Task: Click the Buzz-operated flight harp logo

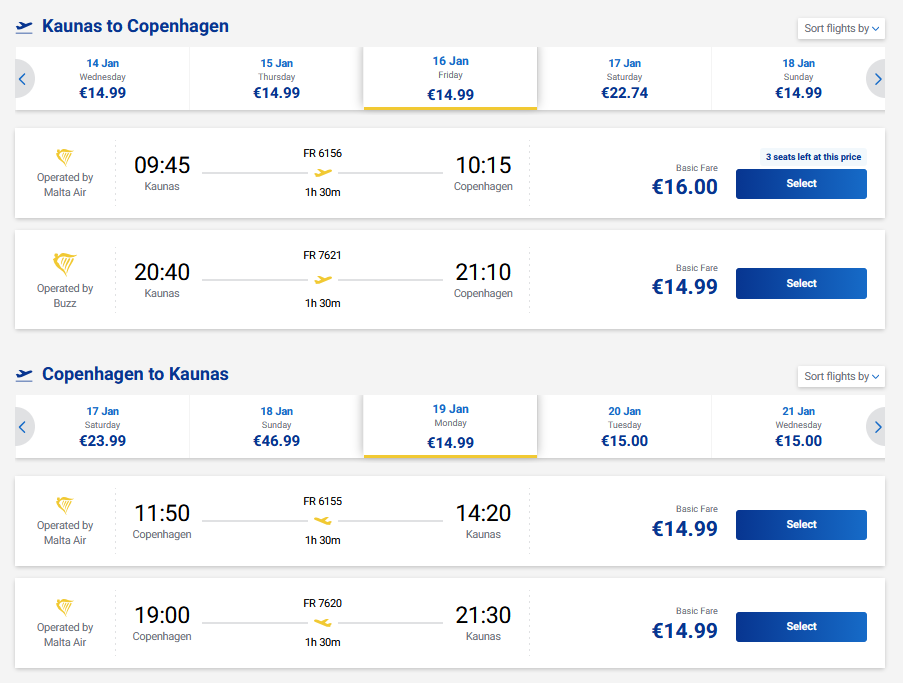Action: point(65,264)
